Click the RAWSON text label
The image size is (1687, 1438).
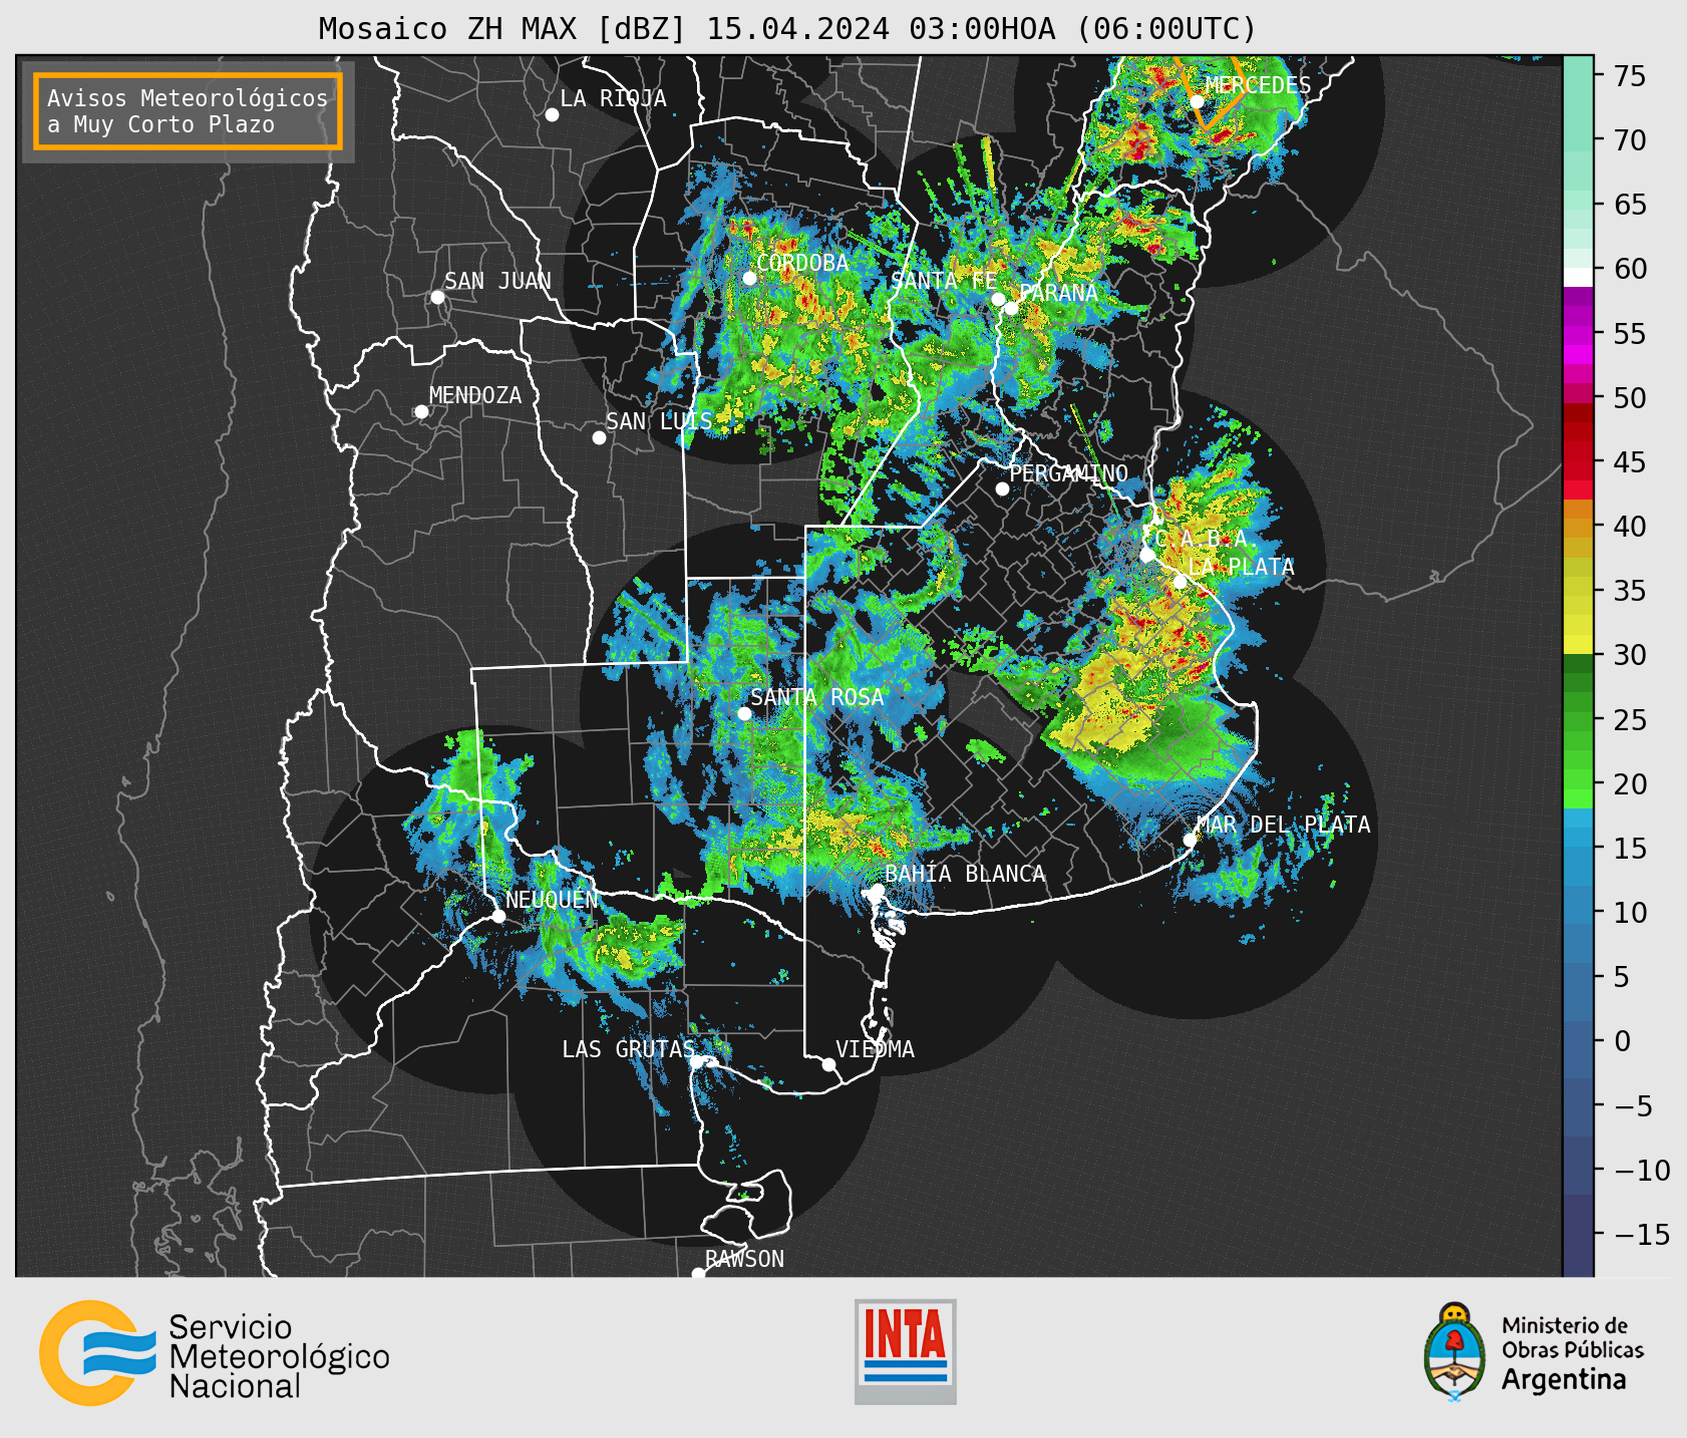point(745,1259)
